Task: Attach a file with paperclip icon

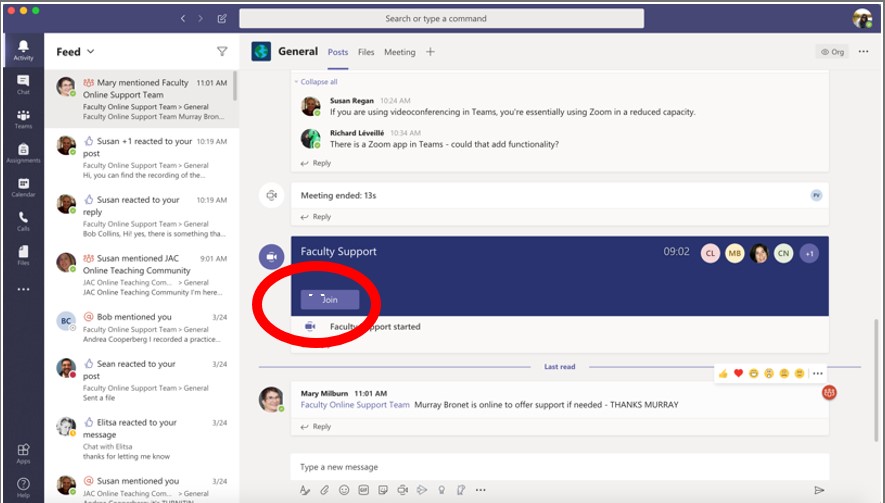Action: [x=325, y=490]
